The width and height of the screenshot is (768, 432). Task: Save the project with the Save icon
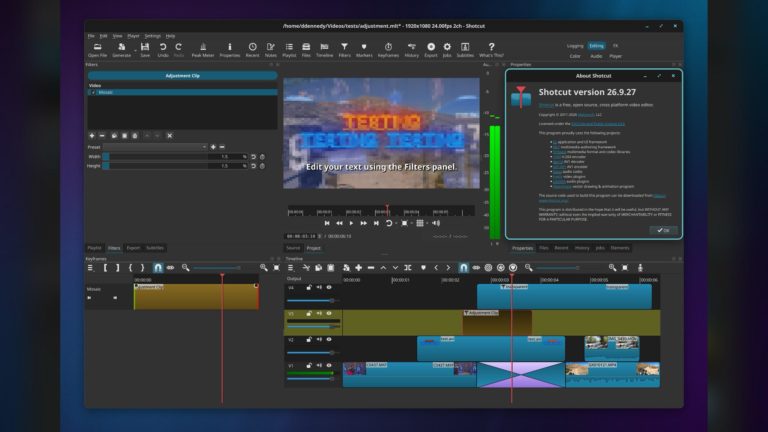(x=145, y=49)
